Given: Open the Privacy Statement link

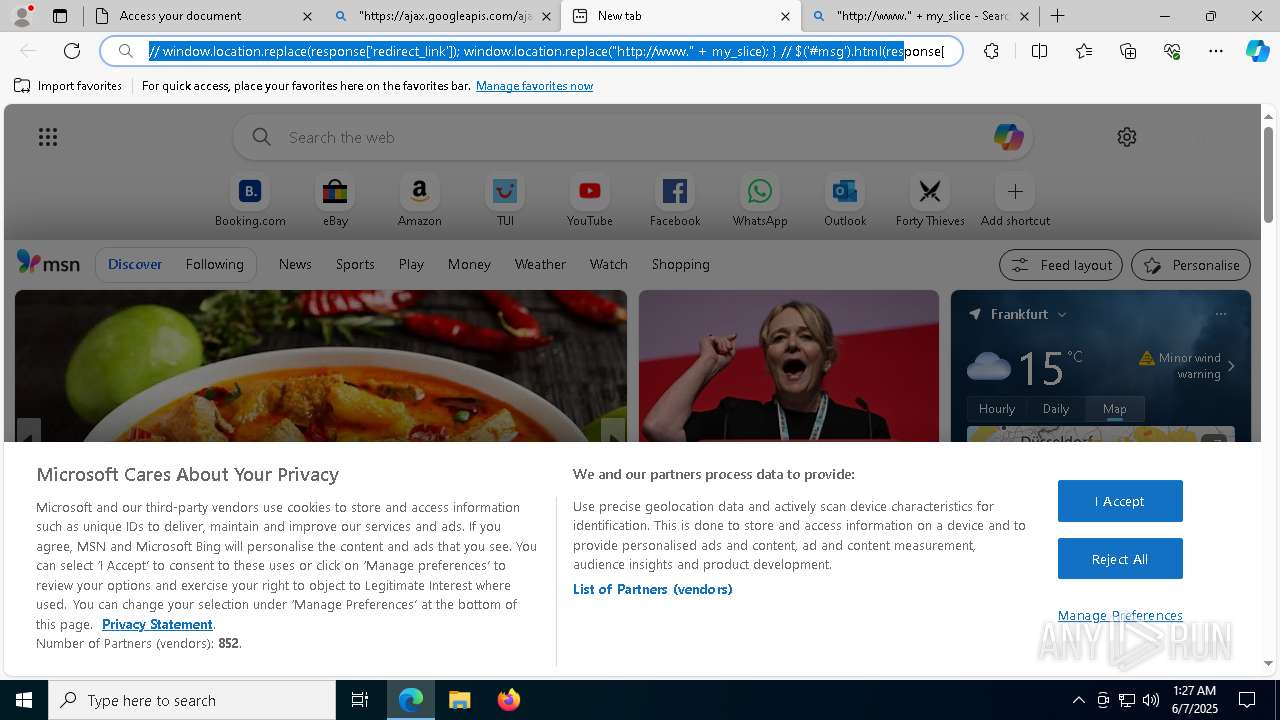Looking at the screenshot, I should click(157, 624).
